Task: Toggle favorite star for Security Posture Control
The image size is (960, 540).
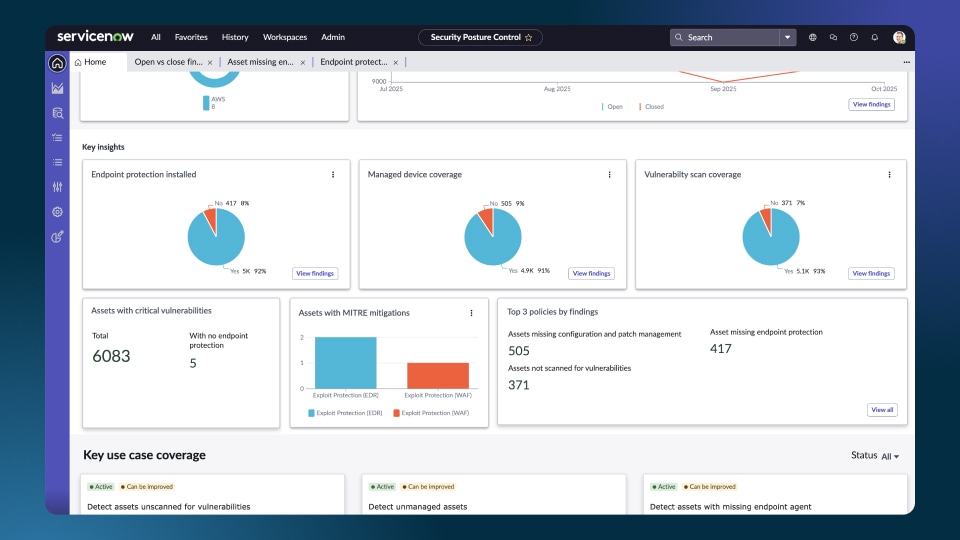Action: click(528, 37)
